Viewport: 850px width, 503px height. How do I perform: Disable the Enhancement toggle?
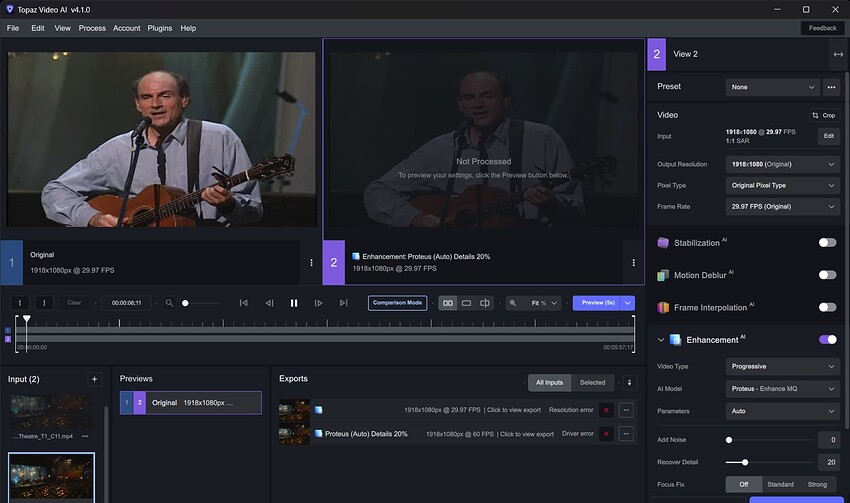tap(827, 340)
